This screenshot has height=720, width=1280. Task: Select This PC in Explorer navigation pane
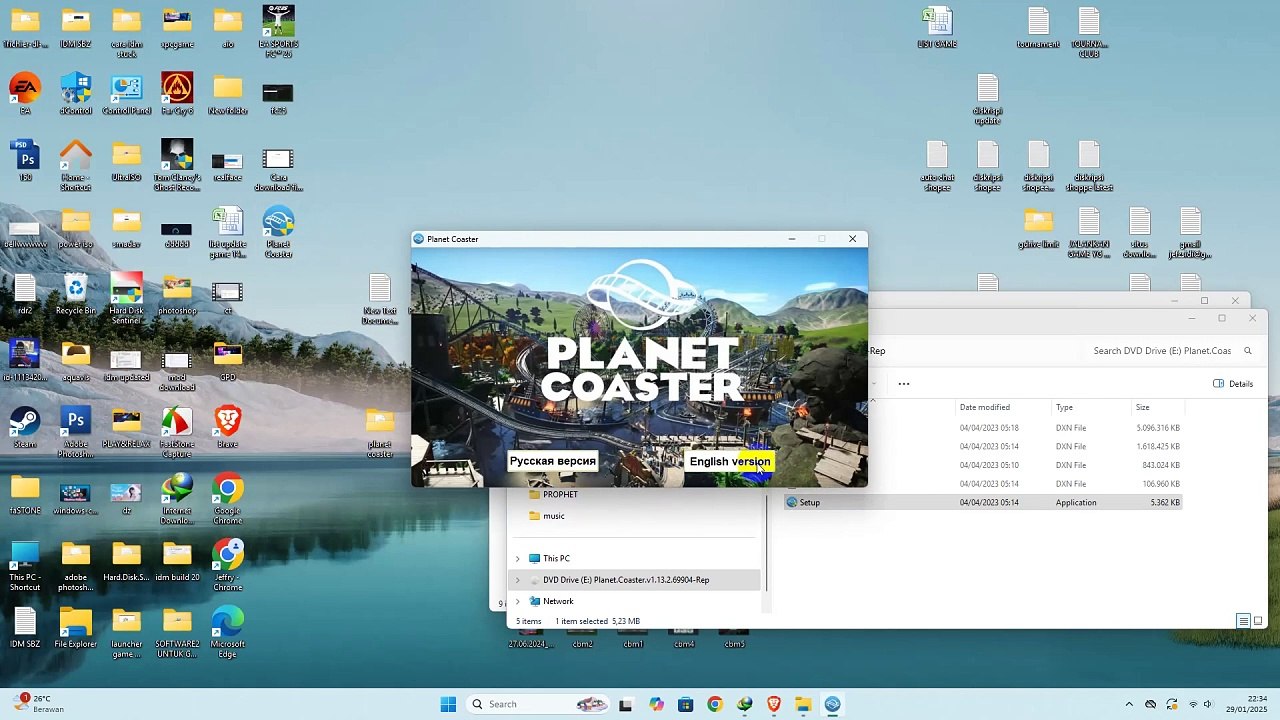[556, 559]
